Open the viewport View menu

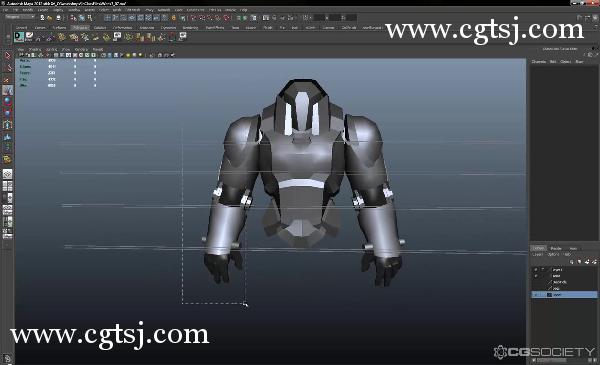coord(21,49)
